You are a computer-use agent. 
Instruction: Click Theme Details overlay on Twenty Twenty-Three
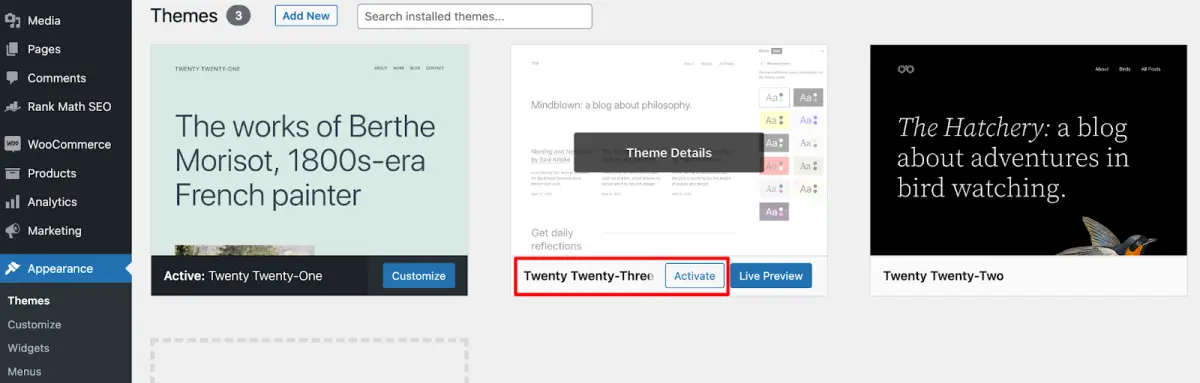[669, 153]
